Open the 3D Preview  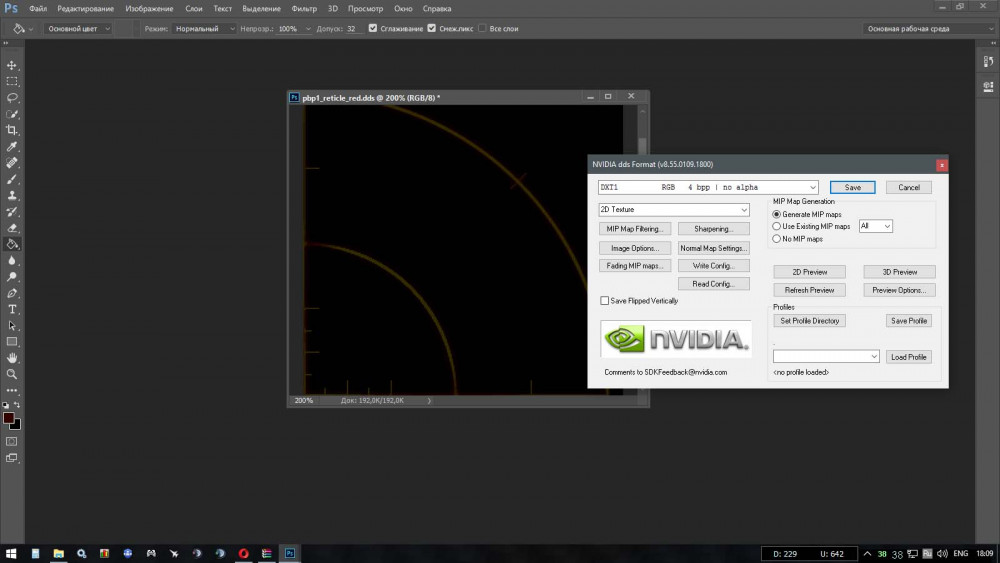tap(898, 272)
